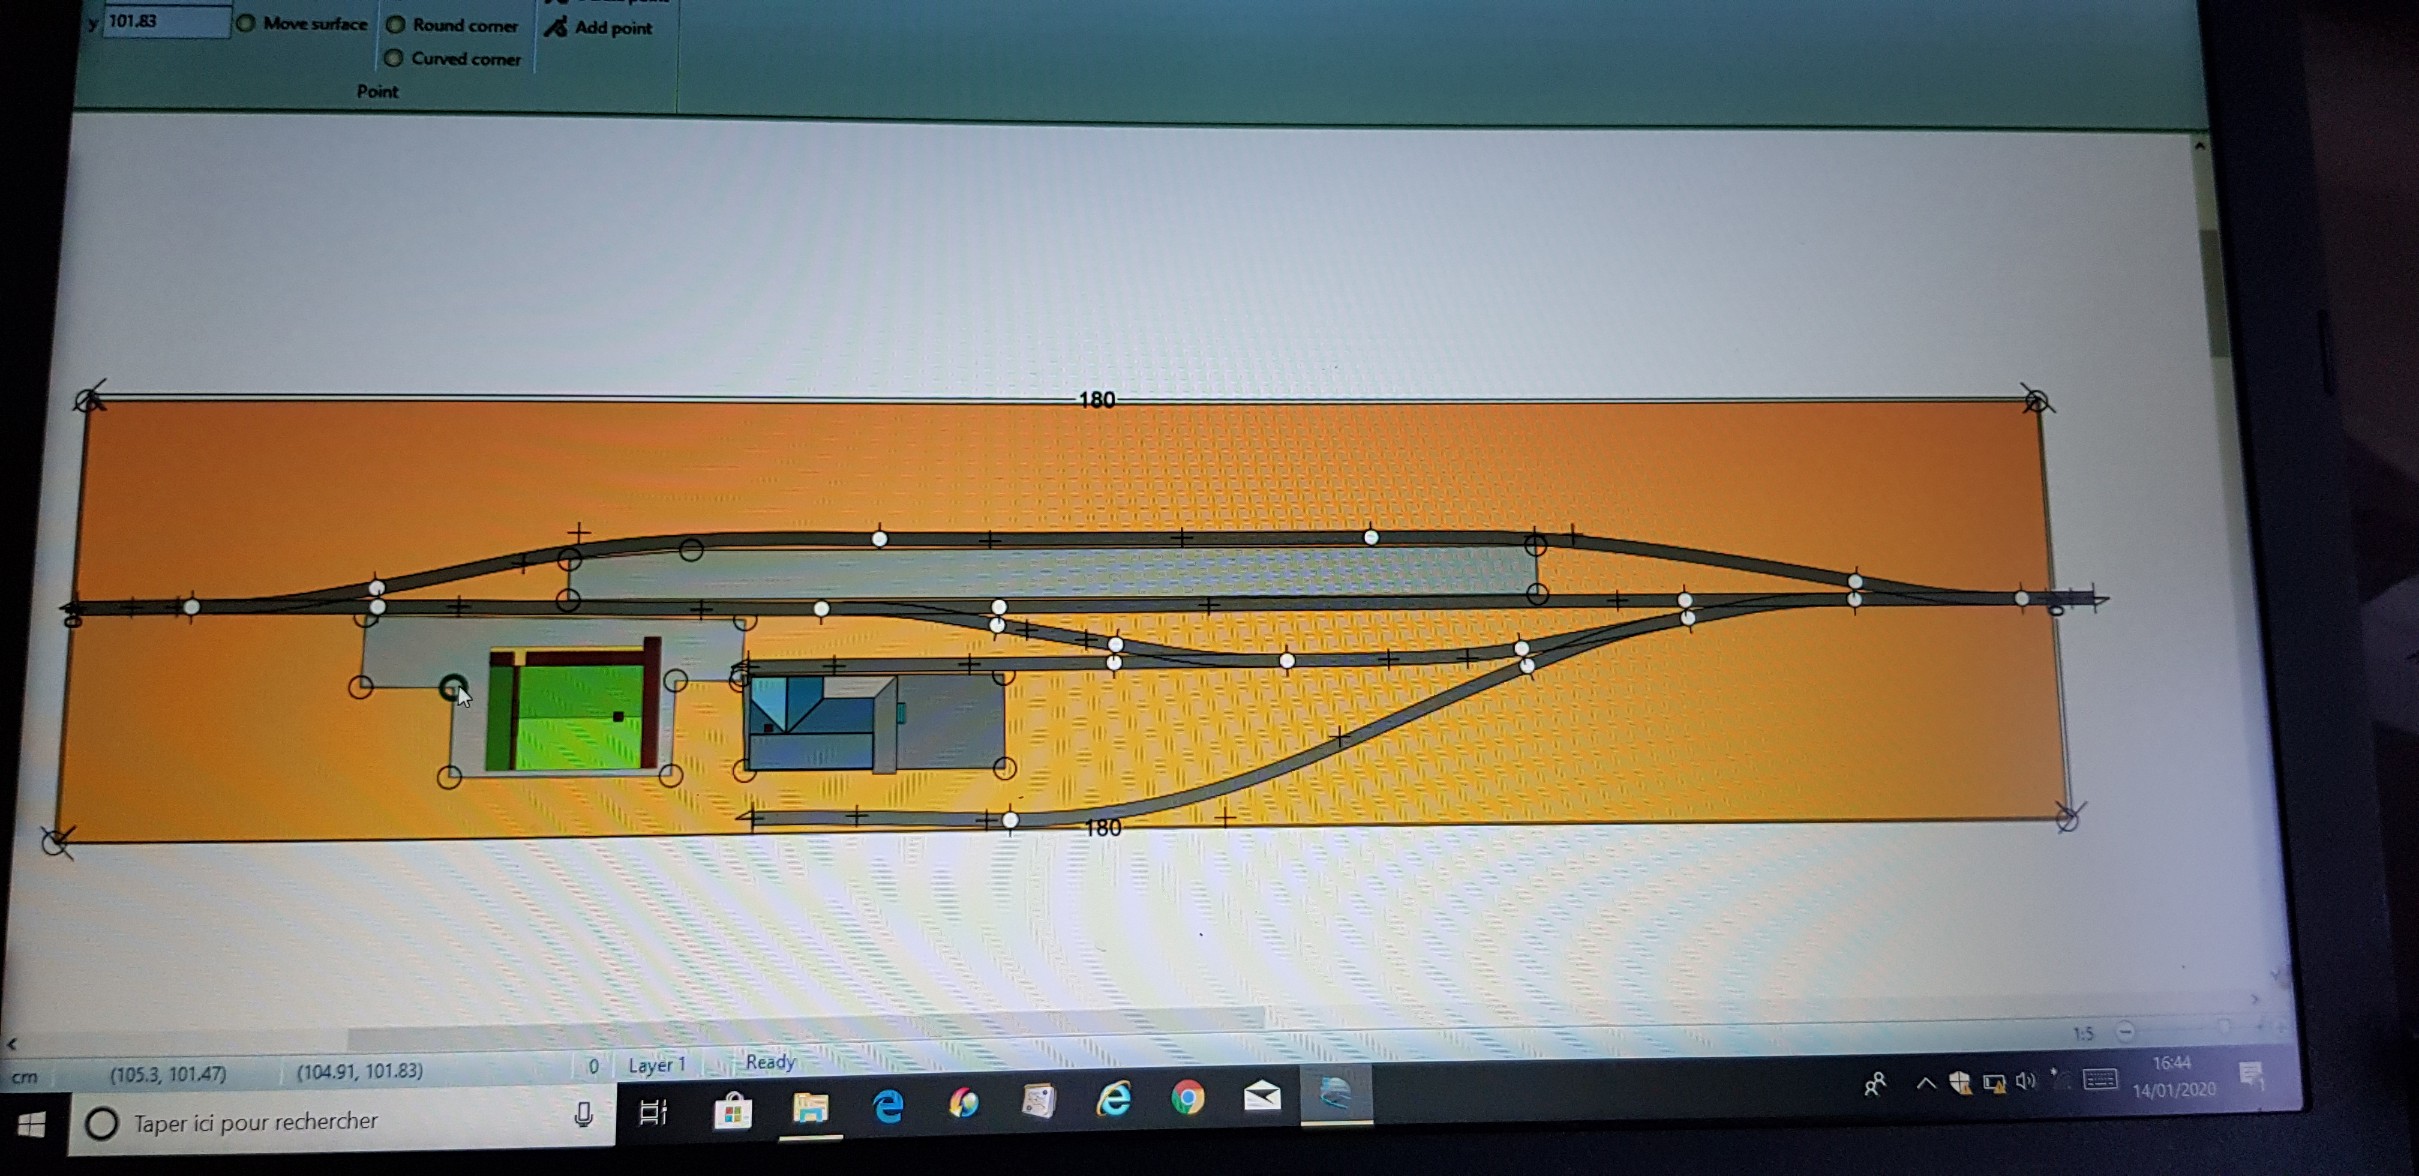The image size is (2419, 1176).
Task: Click the bottom-left corner handle of baseboard
Action: [56, 842]
